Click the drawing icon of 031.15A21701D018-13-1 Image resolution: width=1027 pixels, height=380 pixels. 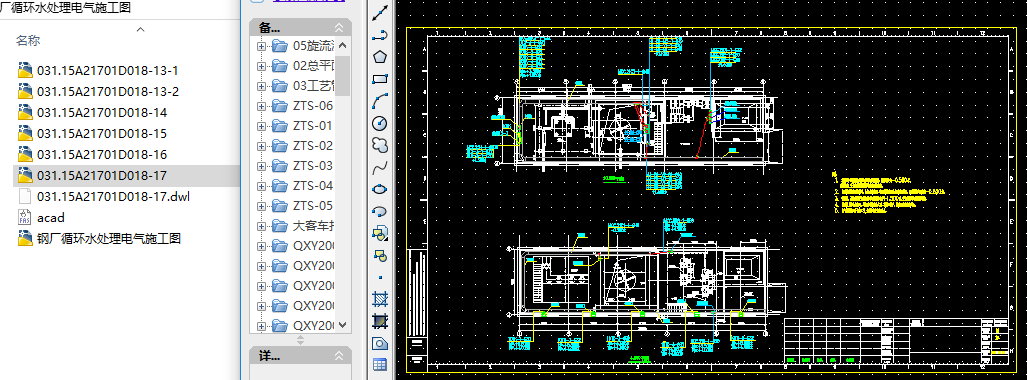pyautogui.click(x=25, y=71)
